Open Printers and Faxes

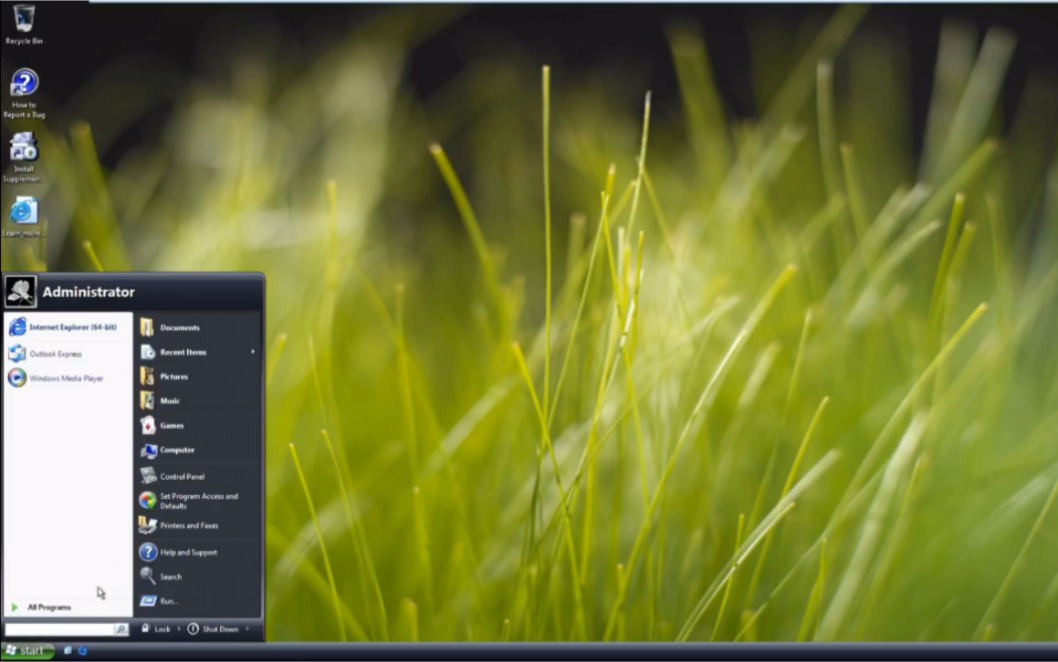point(198,526)
